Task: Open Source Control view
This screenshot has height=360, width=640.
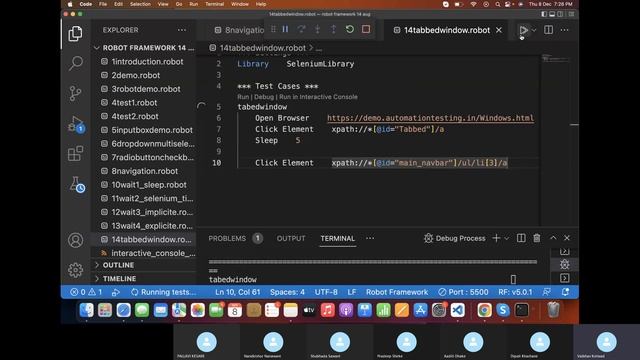Action: (76, 93)
